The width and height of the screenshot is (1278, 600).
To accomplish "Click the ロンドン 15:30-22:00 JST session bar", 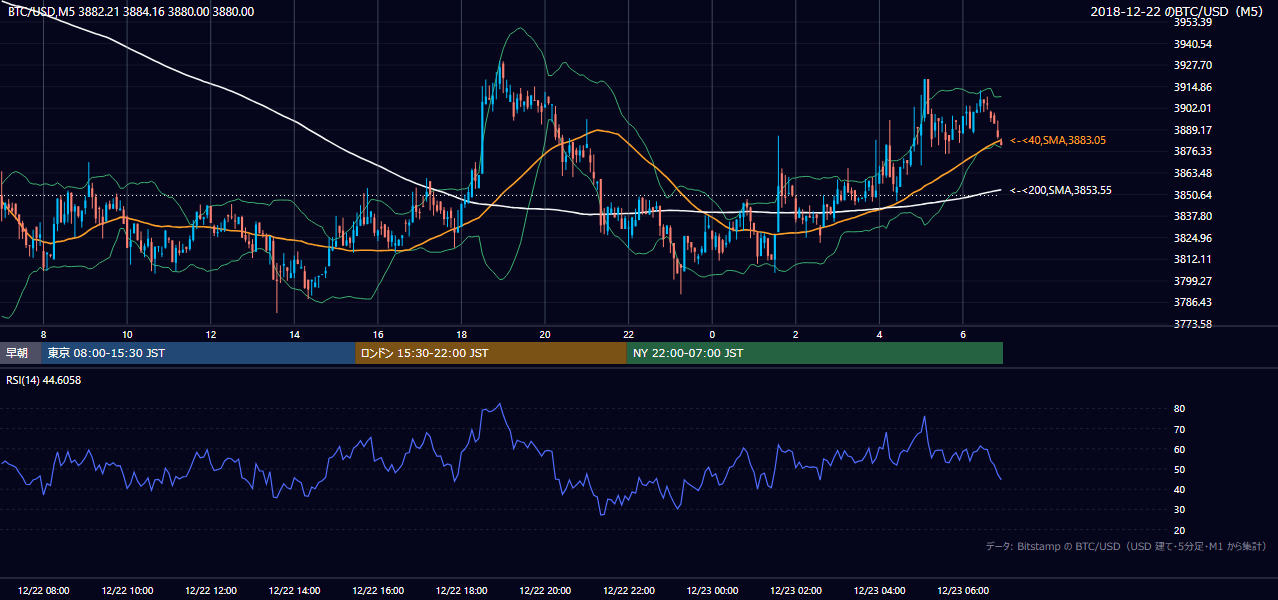I will pyautogui.click(x=491, y=353).
